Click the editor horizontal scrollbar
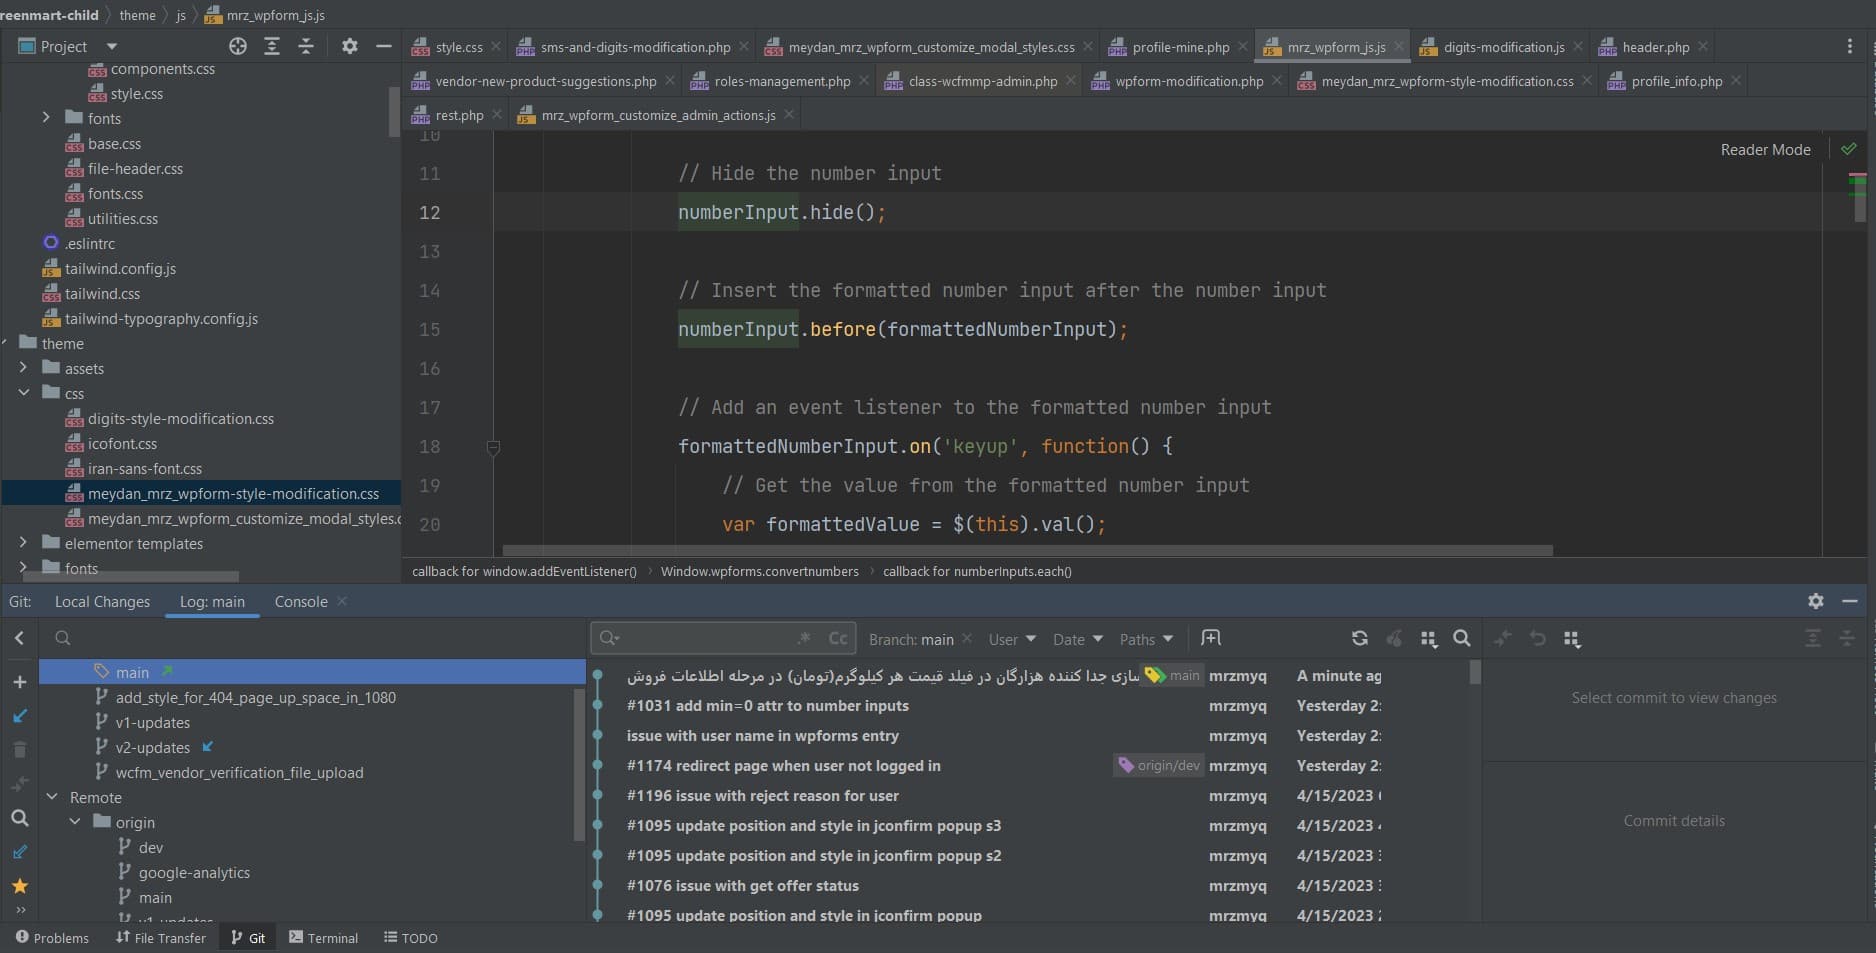1876x953 pixels. [1027, 550]
